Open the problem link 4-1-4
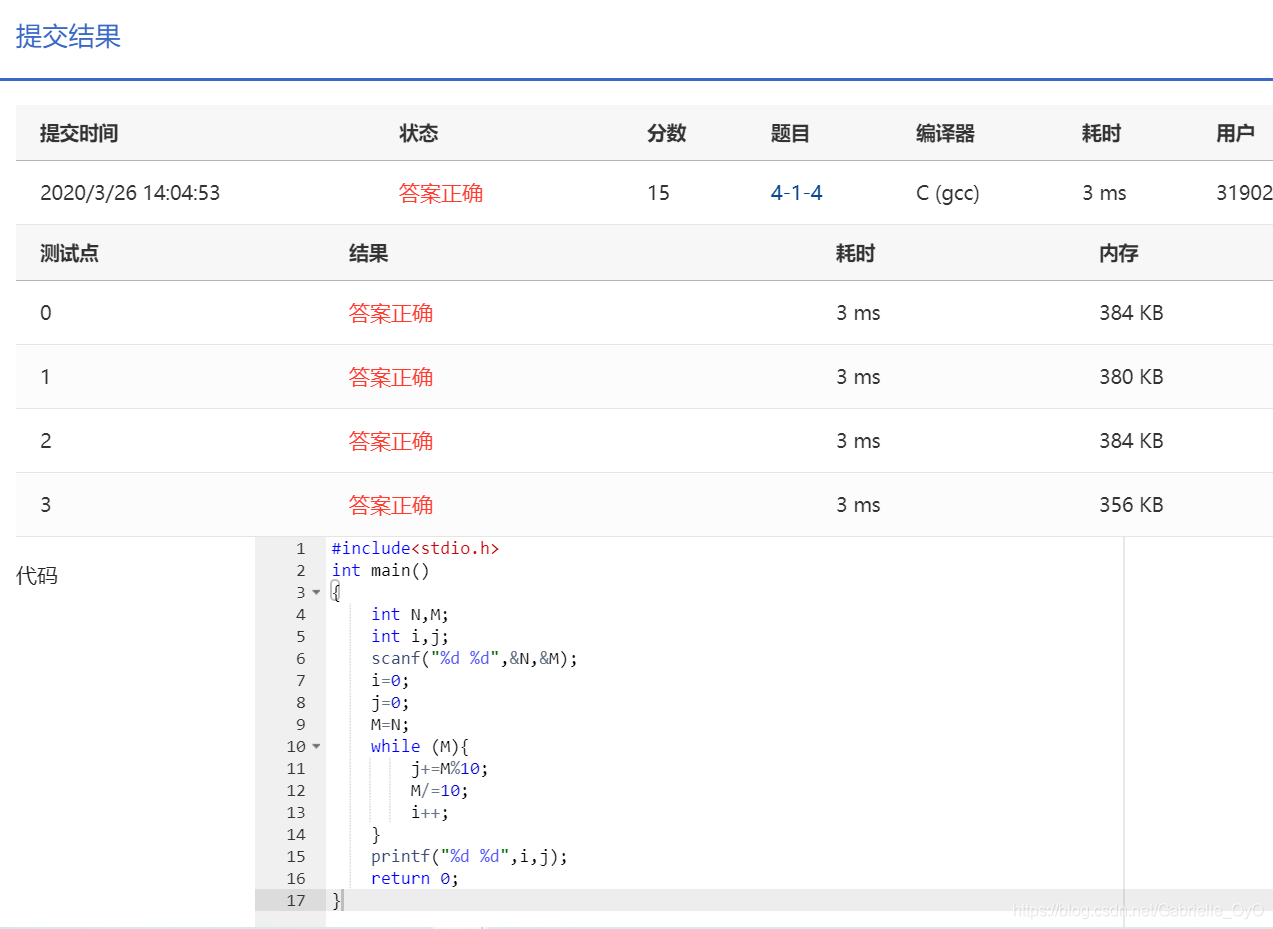The height and width of the screenshot is (929, 1273). [x=796, y=193]
